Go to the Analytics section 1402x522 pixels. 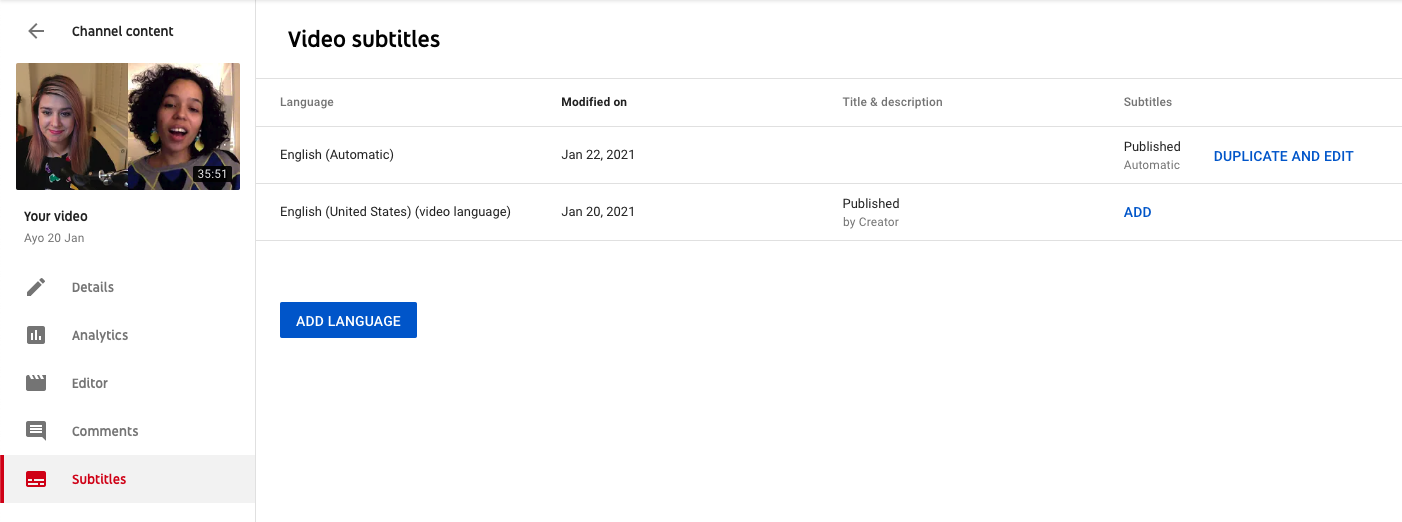point(100,335)
